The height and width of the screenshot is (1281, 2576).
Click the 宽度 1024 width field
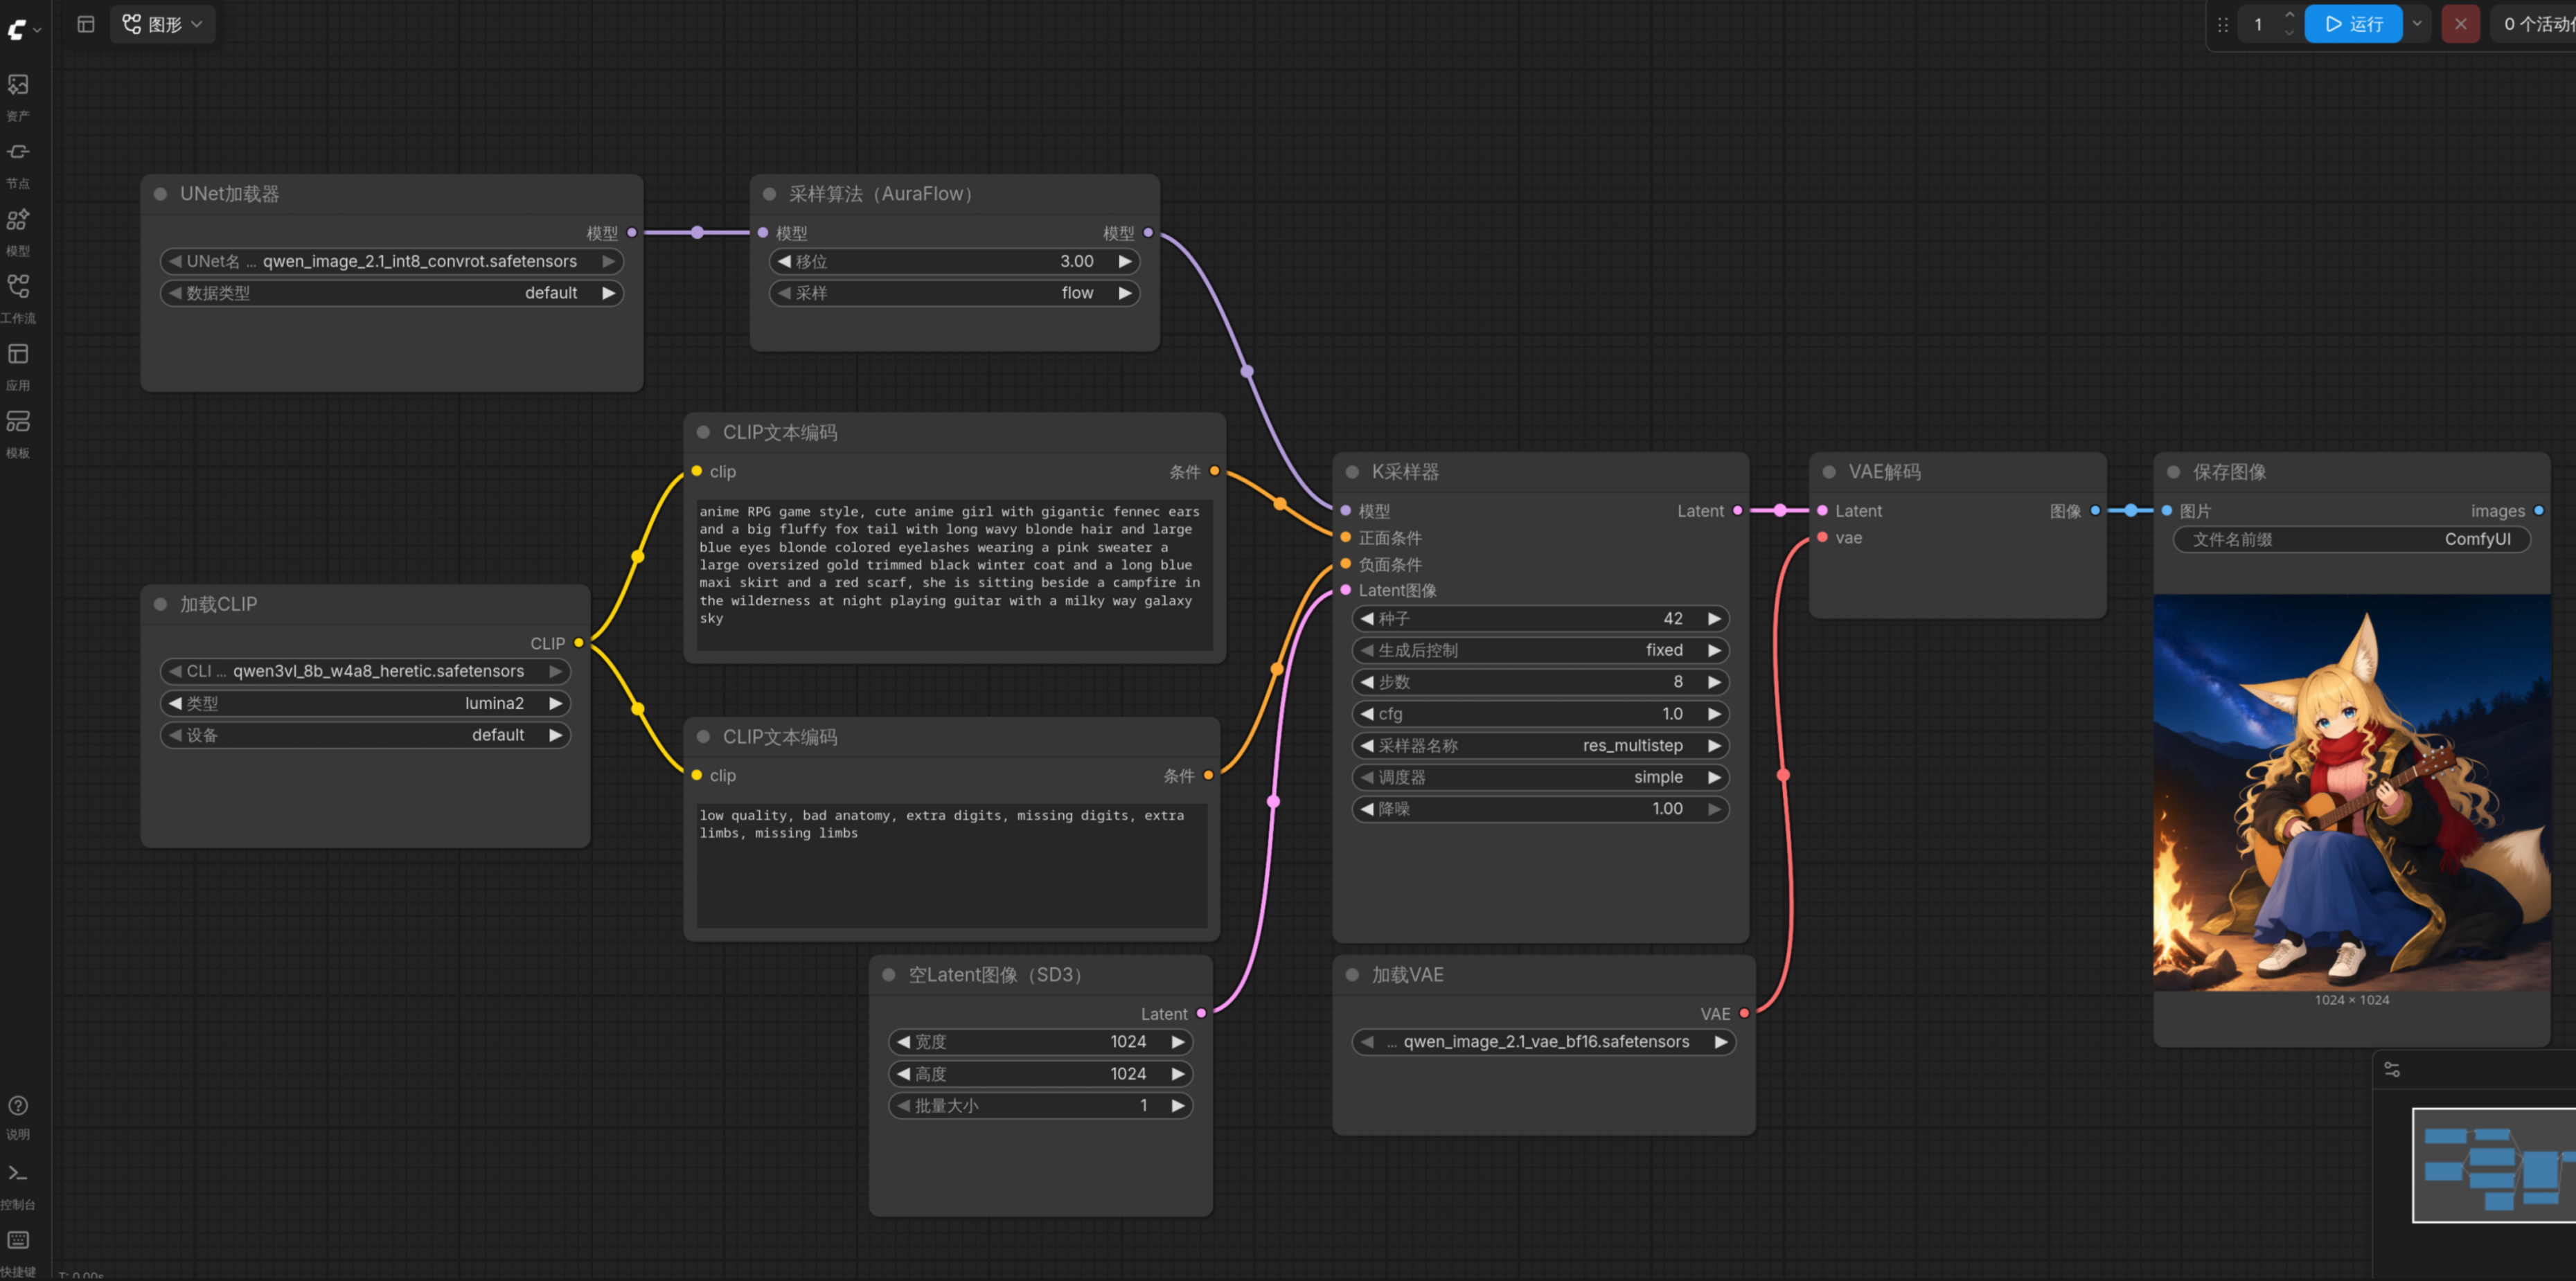pos(1040,1042)
